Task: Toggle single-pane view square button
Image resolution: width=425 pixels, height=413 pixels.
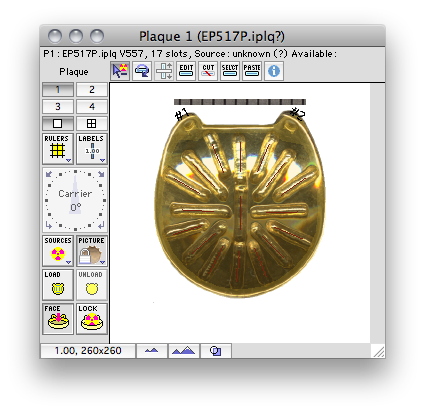Action: click(x=58, y=124)
